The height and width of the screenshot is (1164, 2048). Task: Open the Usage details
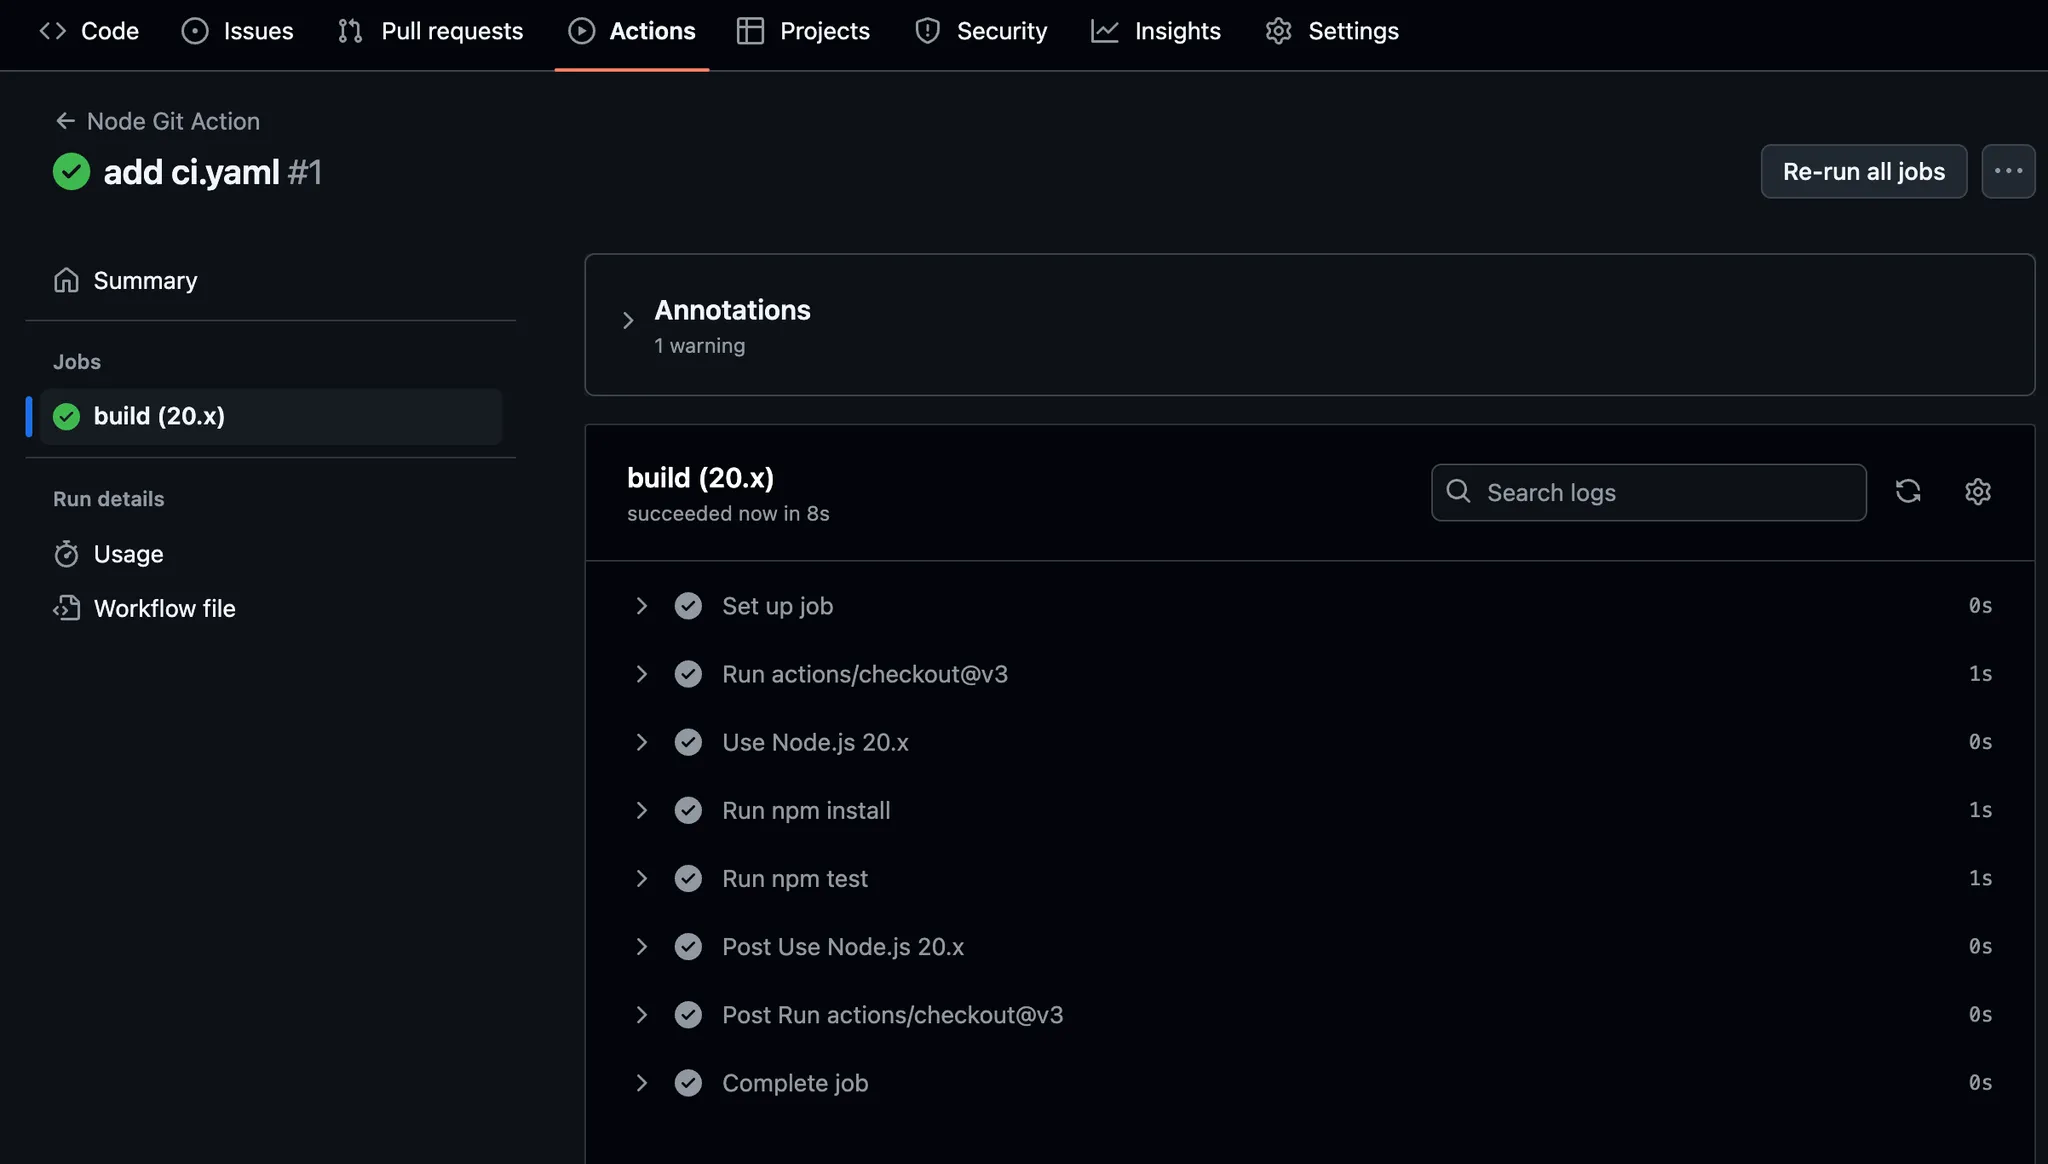click(128, 554)
